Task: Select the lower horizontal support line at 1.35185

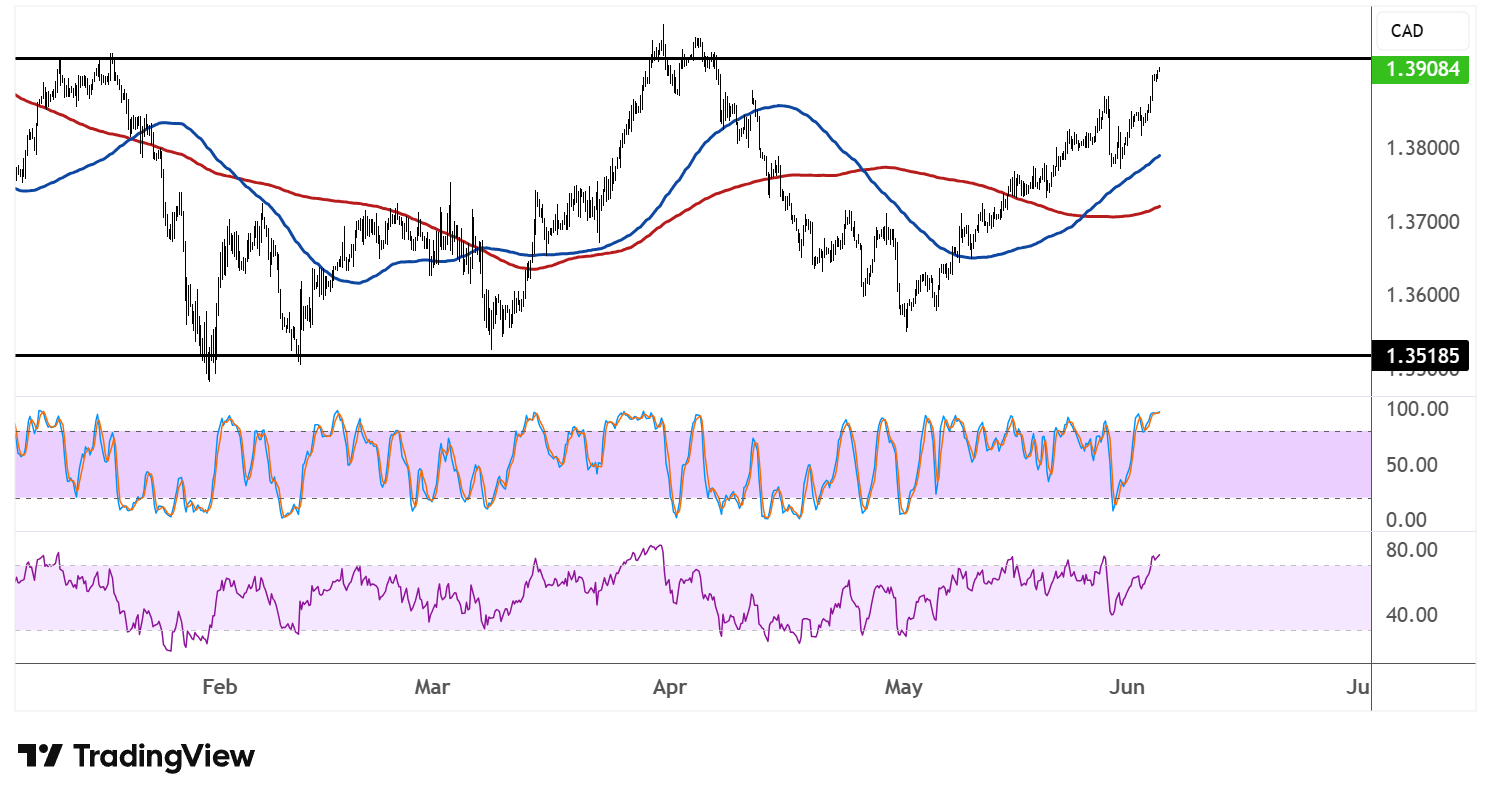Action: click(692, 355)
